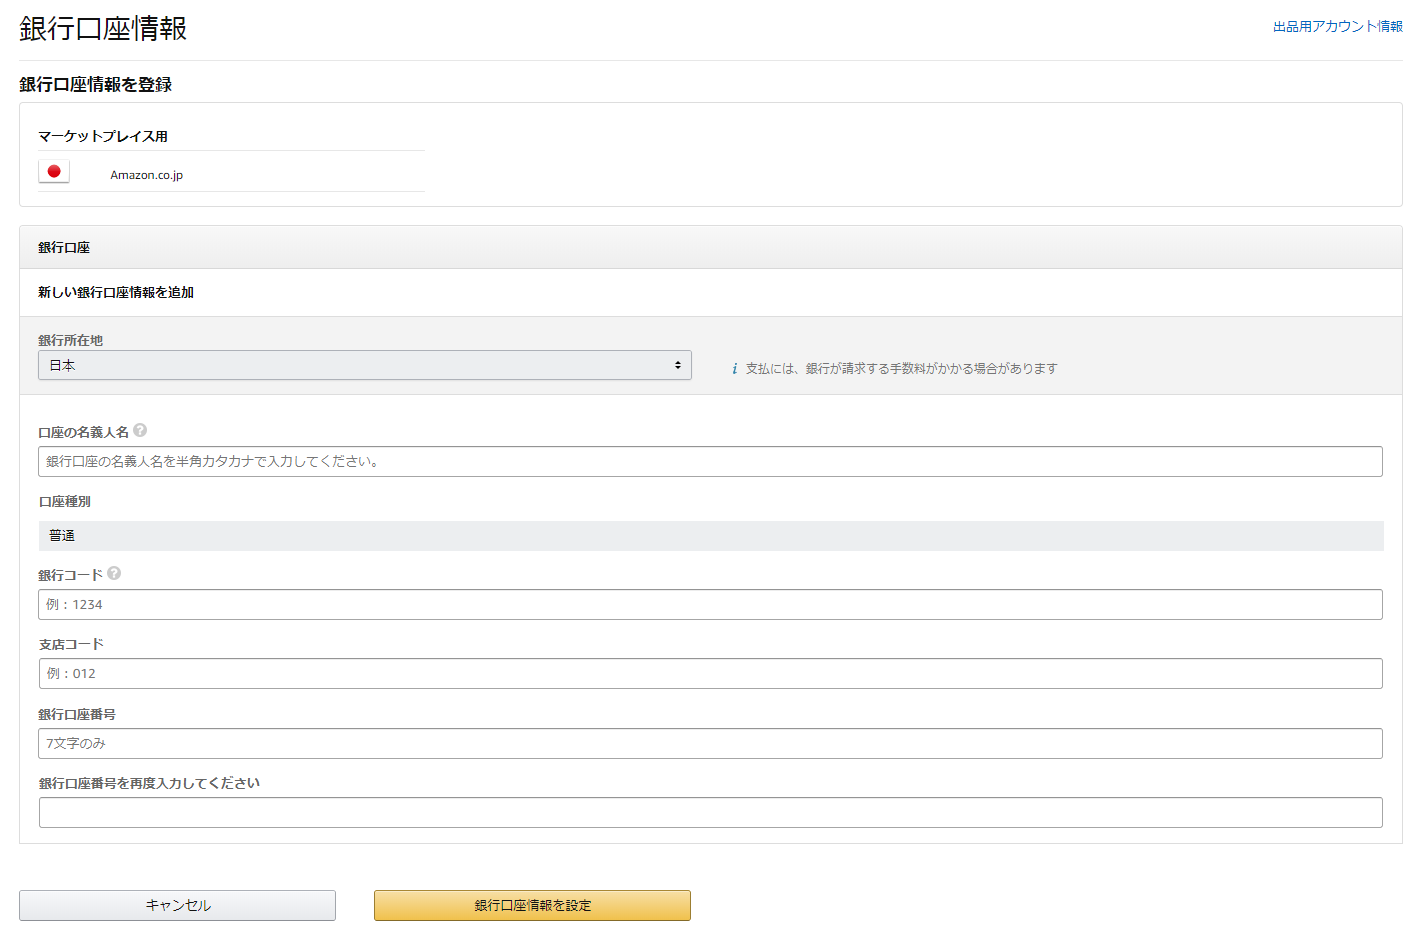Click the disabled 口座種別 field showing 普通

pos(710,535)
